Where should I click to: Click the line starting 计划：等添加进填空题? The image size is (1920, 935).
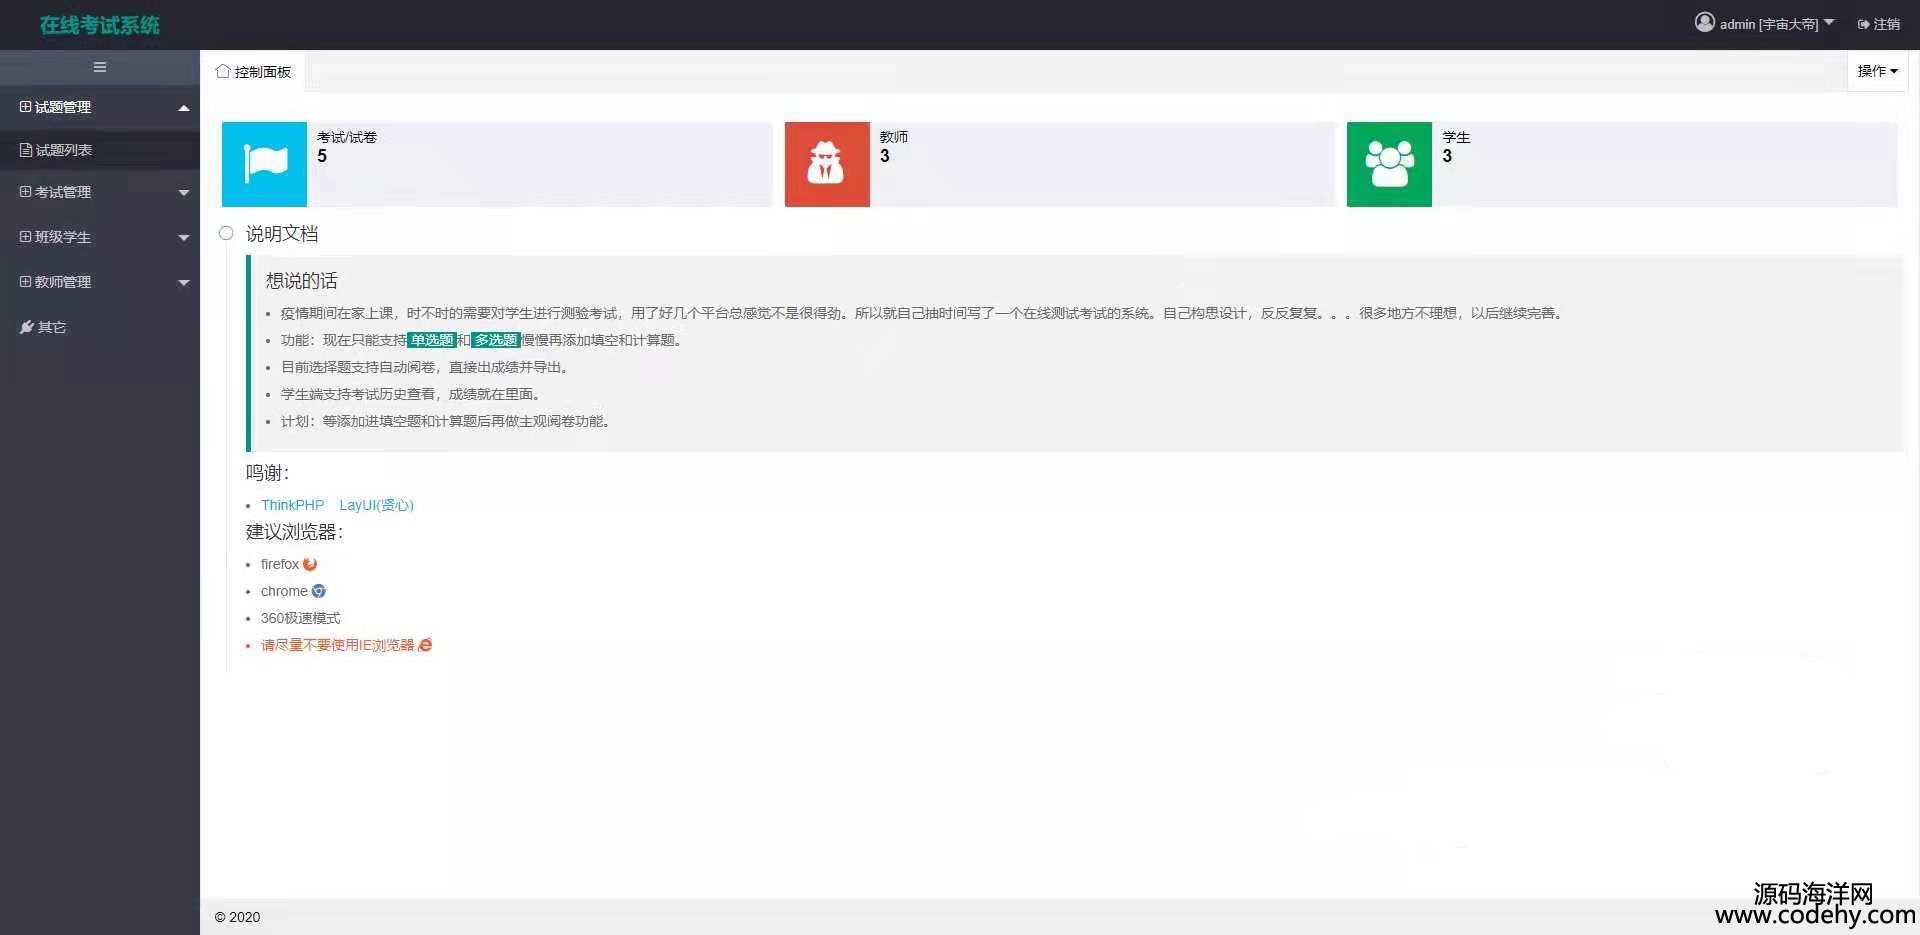coord(448,421)
